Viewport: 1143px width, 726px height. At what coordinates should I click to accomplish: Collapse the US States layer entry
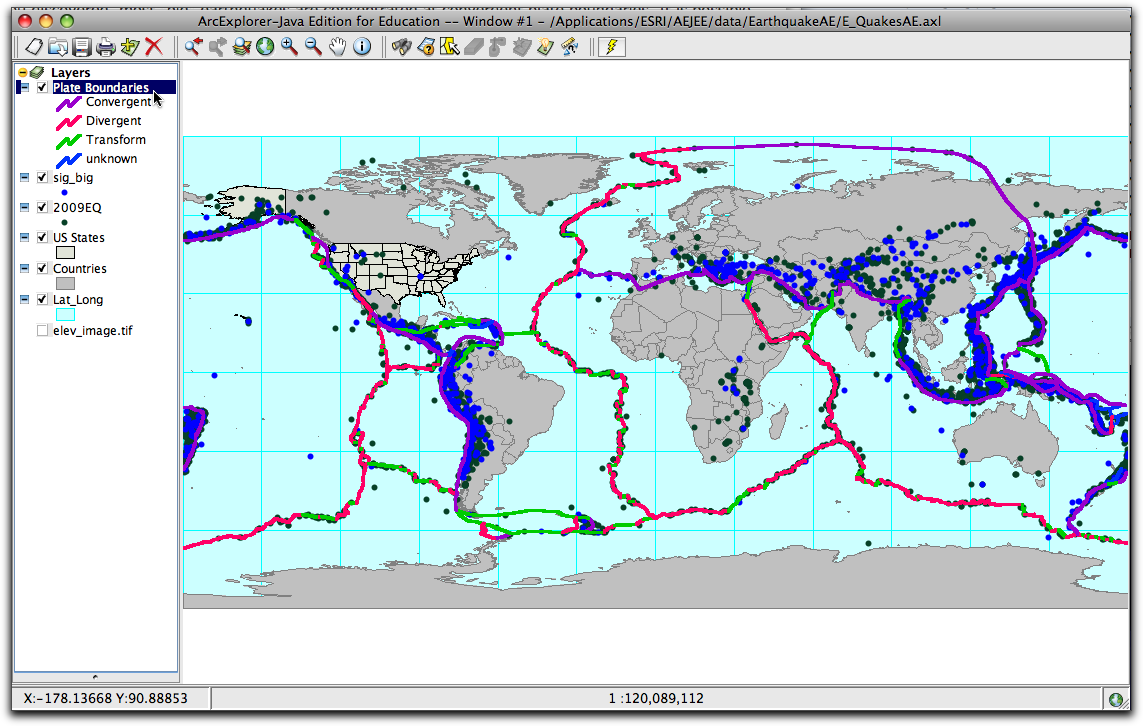point(23,237)
